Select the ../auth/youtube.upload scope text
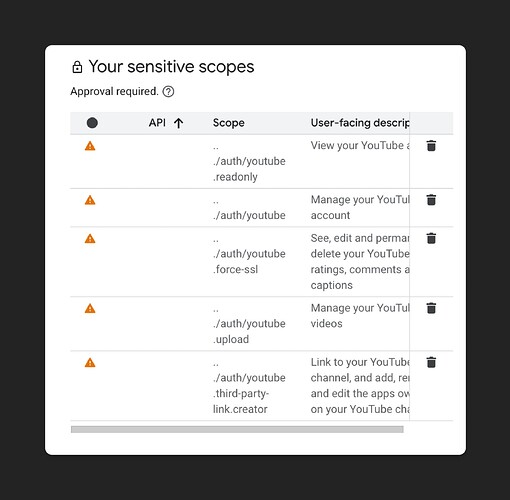 (x=249, y=324)
